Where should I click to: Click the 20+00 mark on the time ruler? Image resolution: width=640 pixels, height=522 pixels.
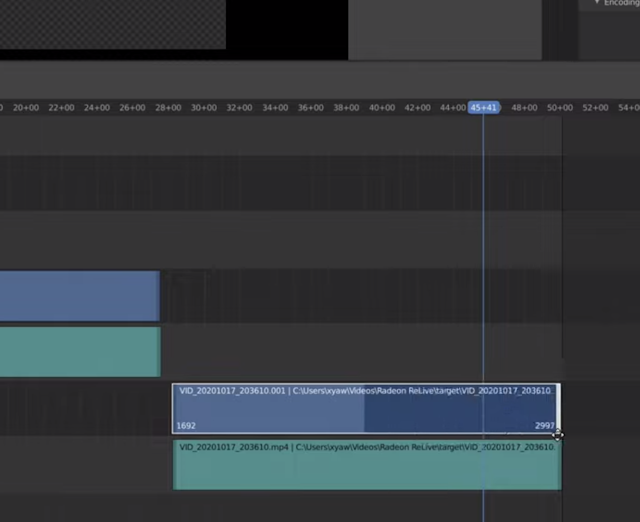click(26, 108)
